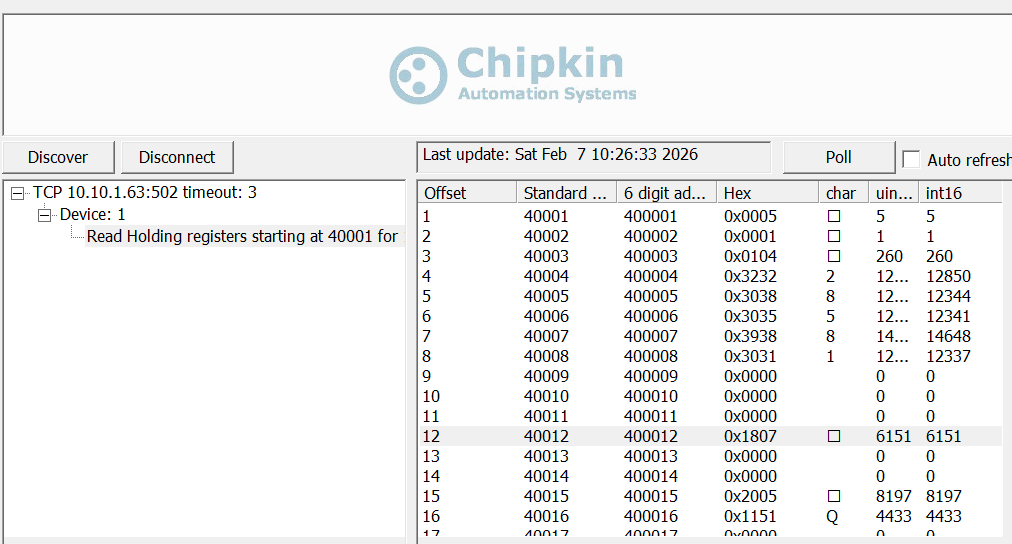Image resolution: width=1012 pixels, height=544 pixels.
Task: Select register cell 40016
Action: pos(546,516)
